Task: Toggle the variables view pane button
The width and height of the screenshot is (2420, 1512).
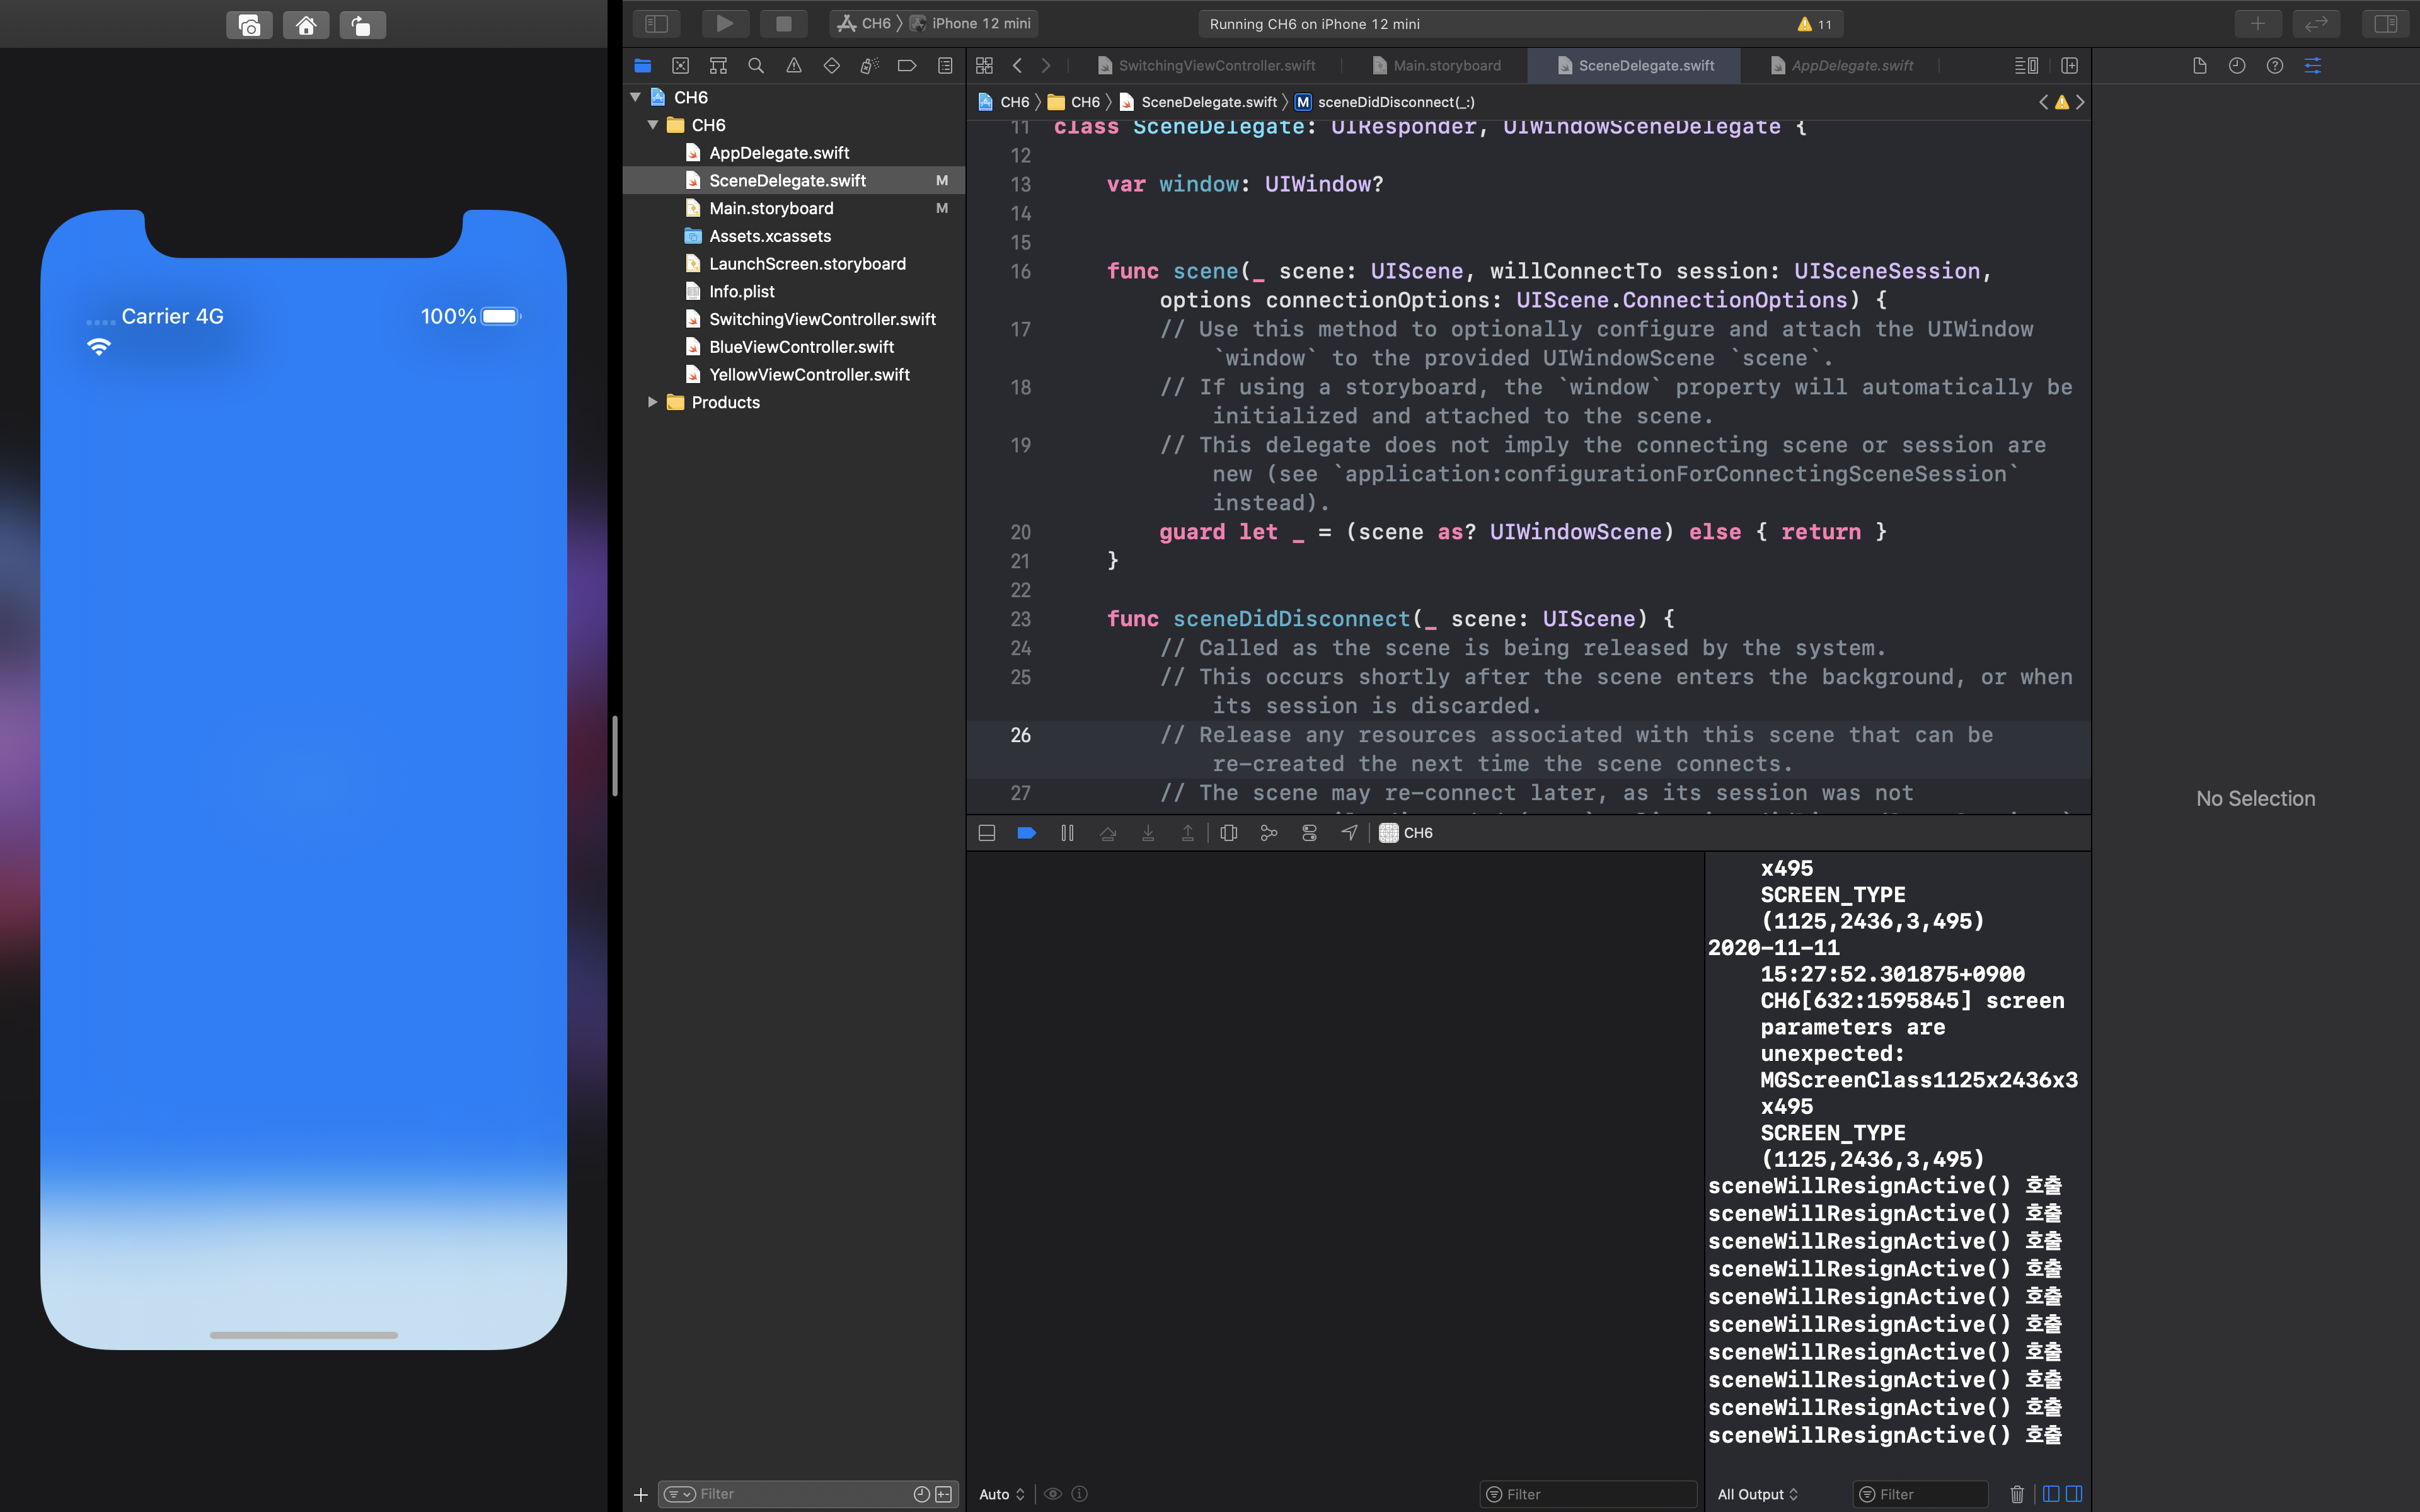Action: 2050,1494
